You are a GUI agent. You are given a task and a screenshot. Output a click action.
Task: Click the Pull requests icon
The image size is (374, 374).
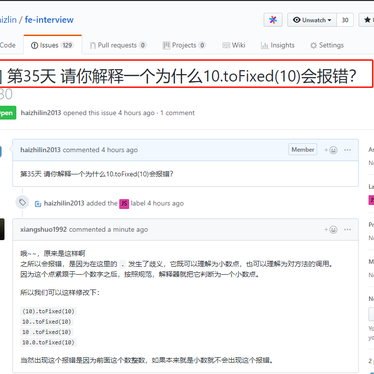click(x=93, y=45)
